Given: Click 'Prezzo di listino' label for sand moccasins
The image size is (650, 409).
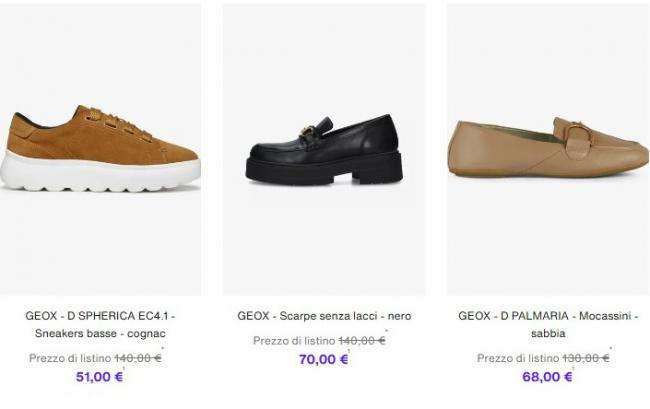Looking at the screenshot, I should pos(518,358).
